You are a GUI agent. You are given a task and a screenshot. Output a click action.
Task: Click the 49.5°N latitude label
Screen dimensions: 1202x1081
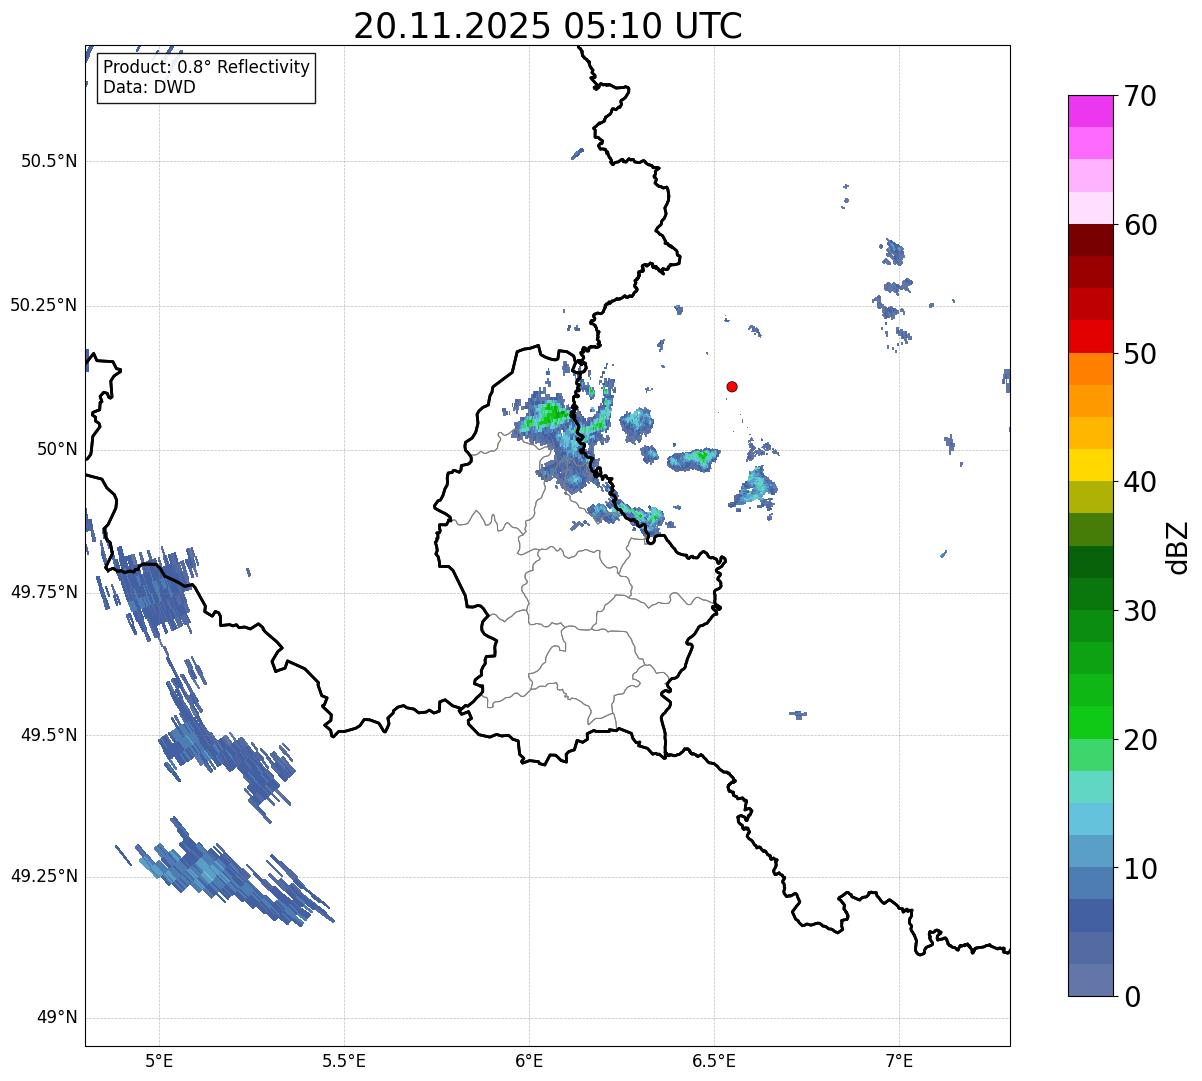(49, 735)
